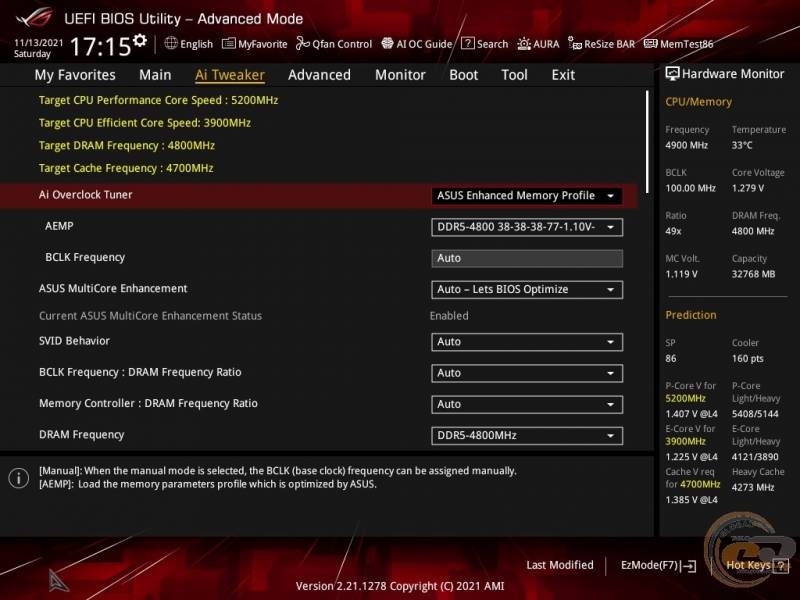This screenshot has width=800, height=600.
Task: Click Target Cache Frequency : 4700MHz text
Action: coord(126,168)
